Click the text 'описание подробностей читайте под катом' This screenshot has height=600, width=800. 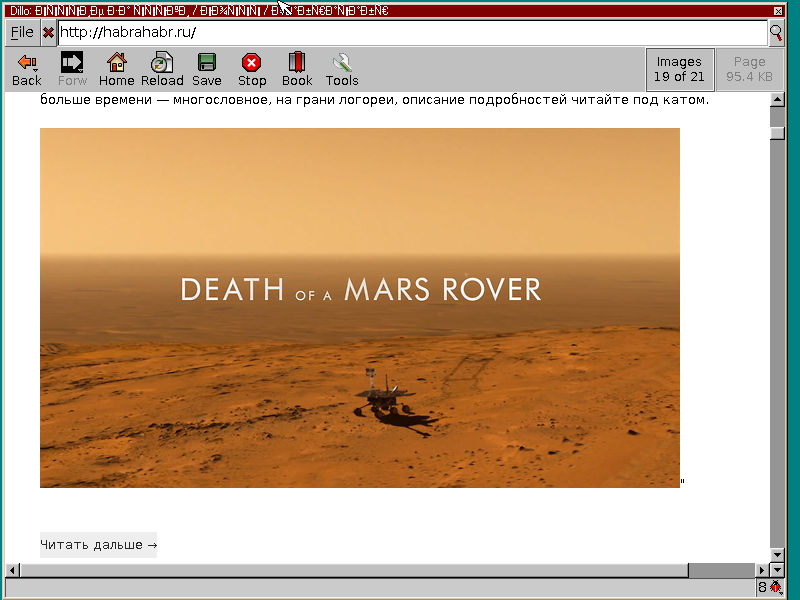[554, 99]
